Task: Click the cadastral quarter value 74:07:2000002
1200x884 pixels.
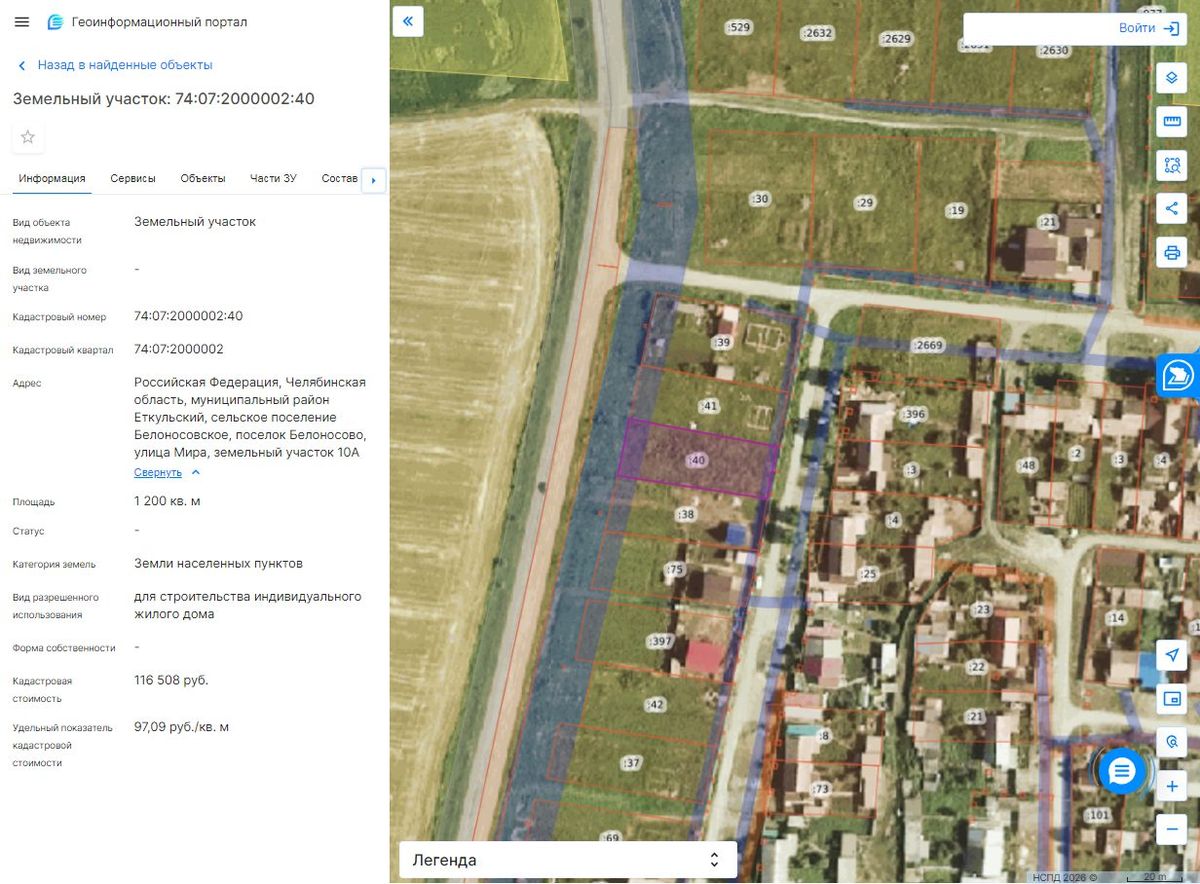Action: click(x=179, y=349)
